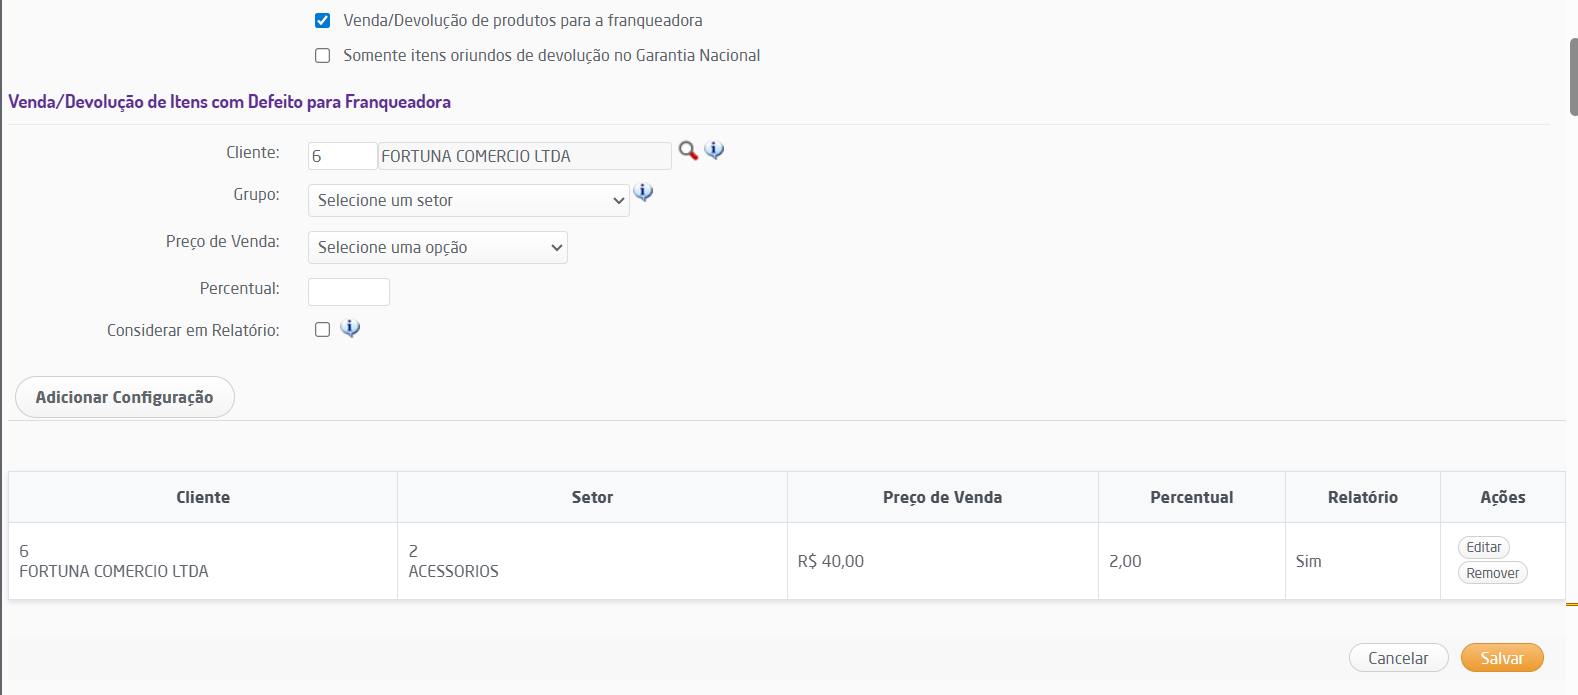Remove the ACESSORIOS configuration row
1578x695 pixels.
click(1492, 573)
